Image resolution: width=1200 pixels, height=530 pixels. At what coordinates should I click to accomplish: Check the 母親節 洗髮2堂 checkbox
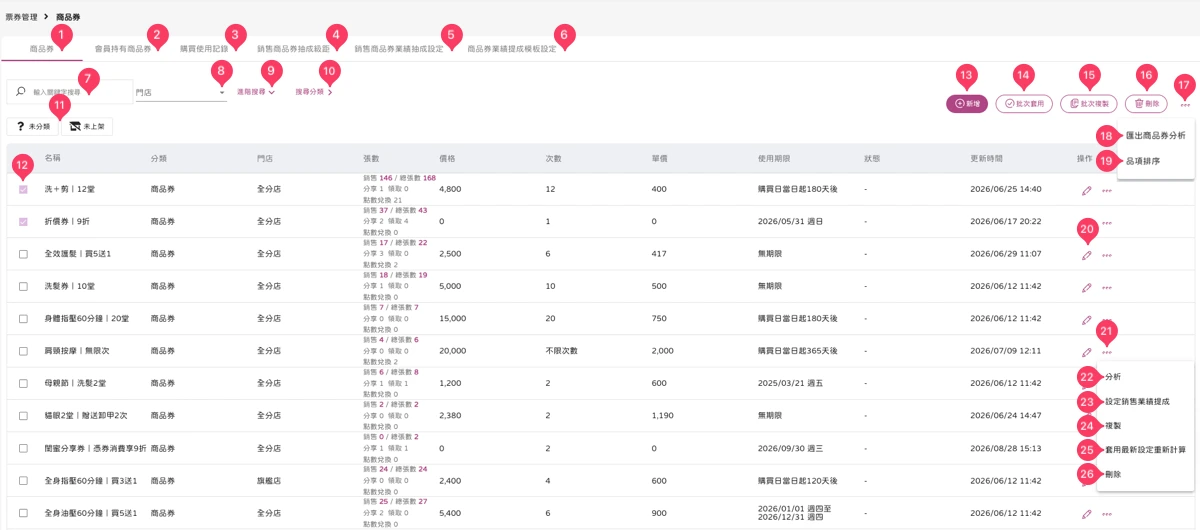pyautogui.click(x=23, y=383)
